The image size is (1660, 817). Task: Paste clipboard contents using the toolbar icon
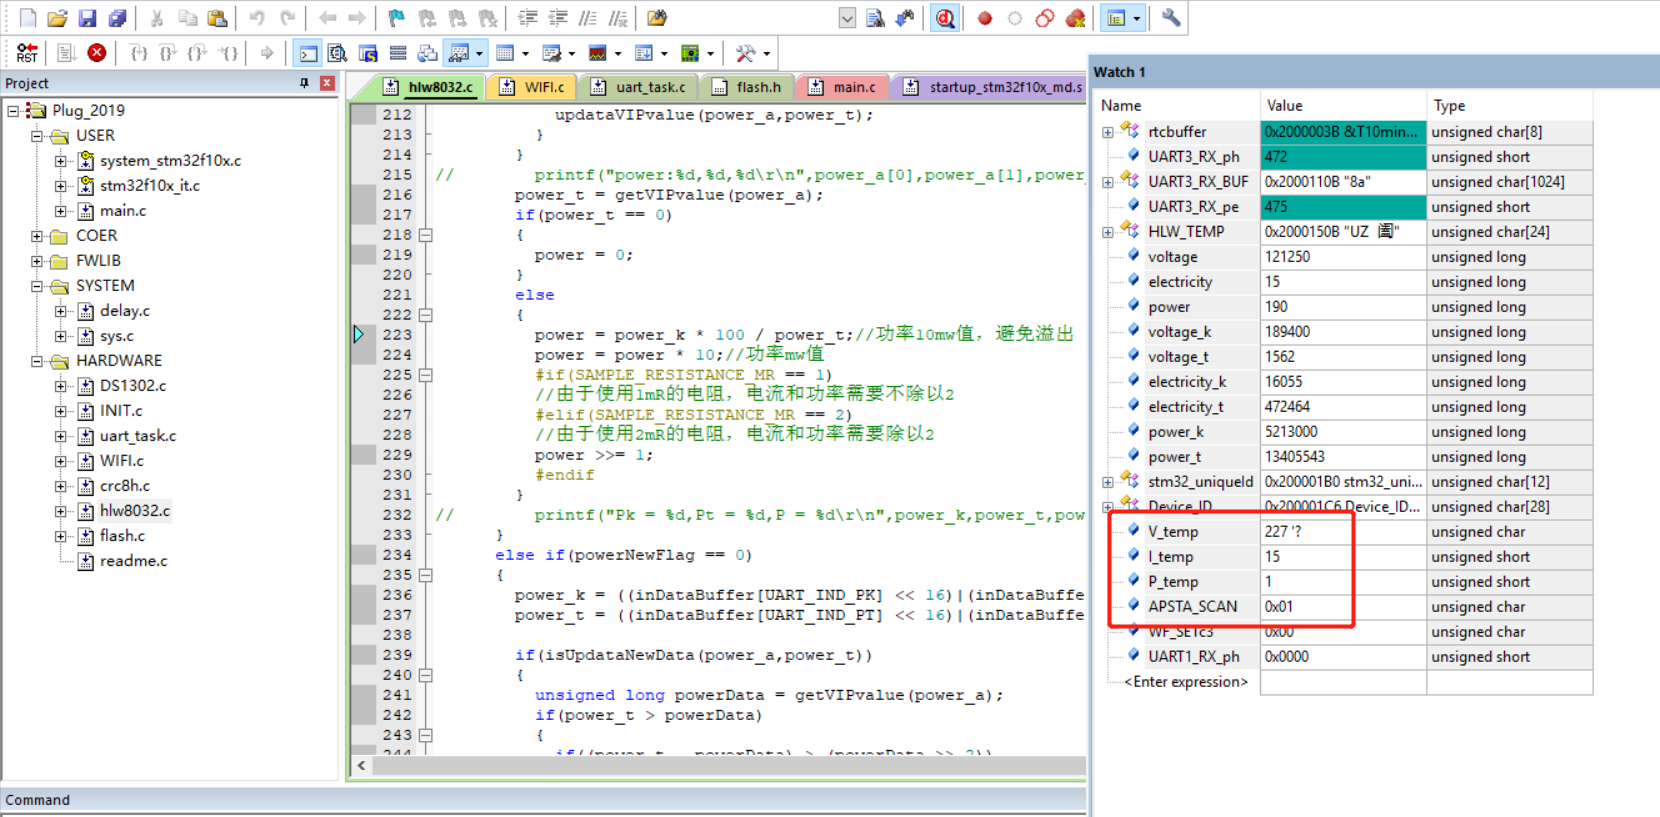(x=217, y=18)
